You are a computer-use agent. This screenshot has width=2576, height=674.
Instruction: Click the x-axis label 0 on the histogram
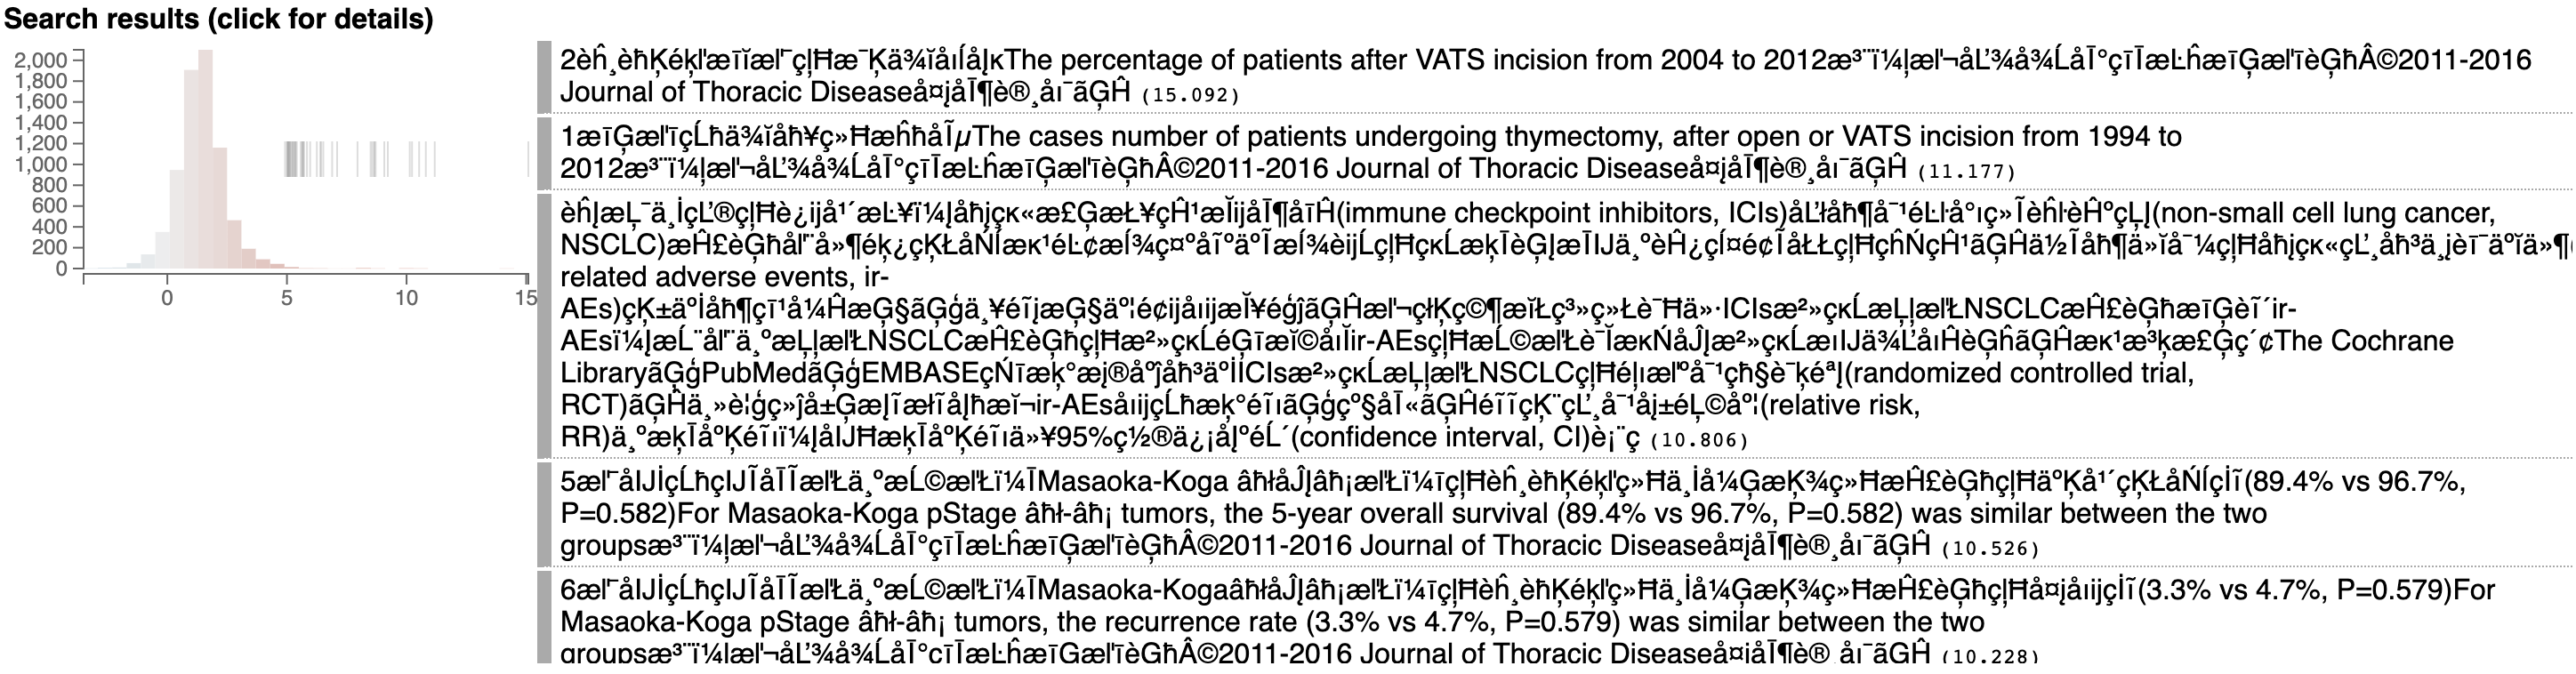pyautogui.click(x=167, y=298)
